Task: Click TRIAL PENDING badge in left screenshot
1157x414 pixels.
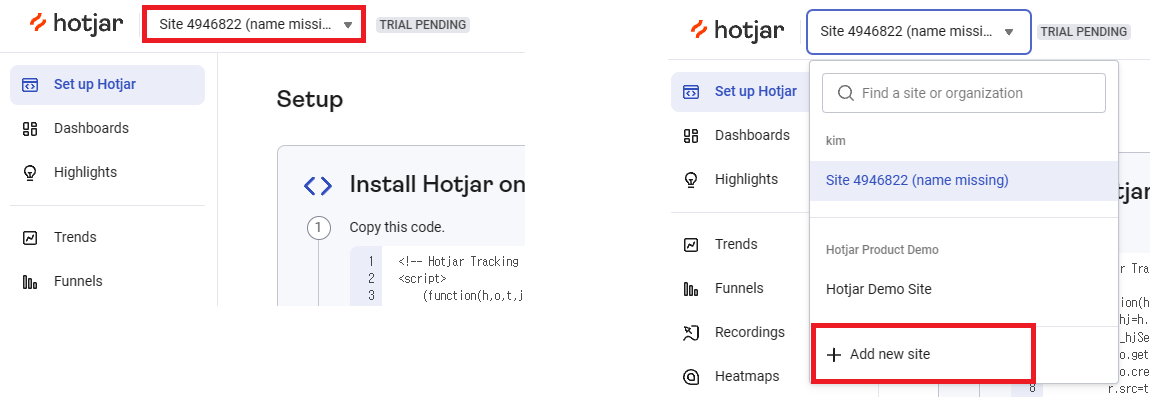Action: tap(423, 24)
